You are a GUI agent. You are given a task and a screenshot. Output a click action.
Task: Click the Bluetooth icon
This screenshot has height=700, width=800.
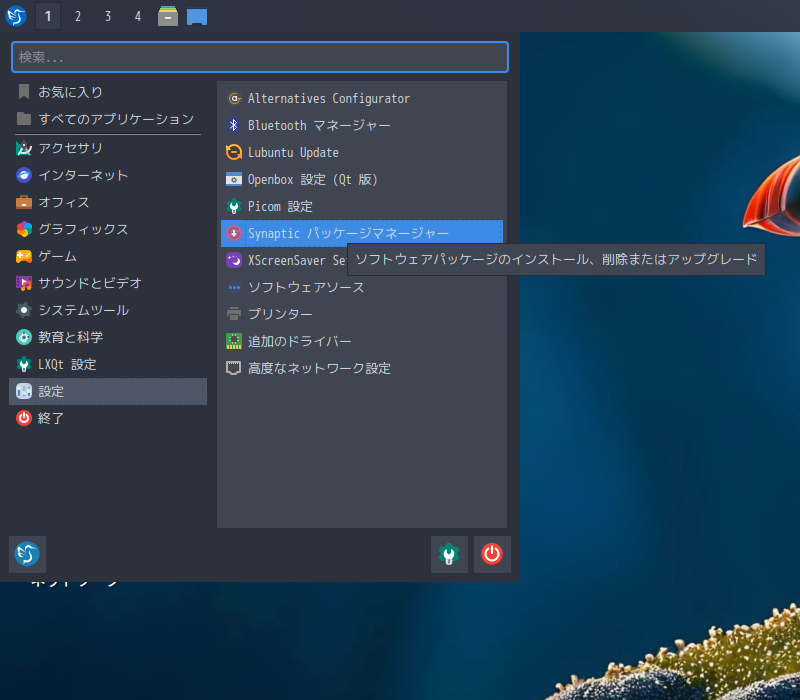click(234, 126)
